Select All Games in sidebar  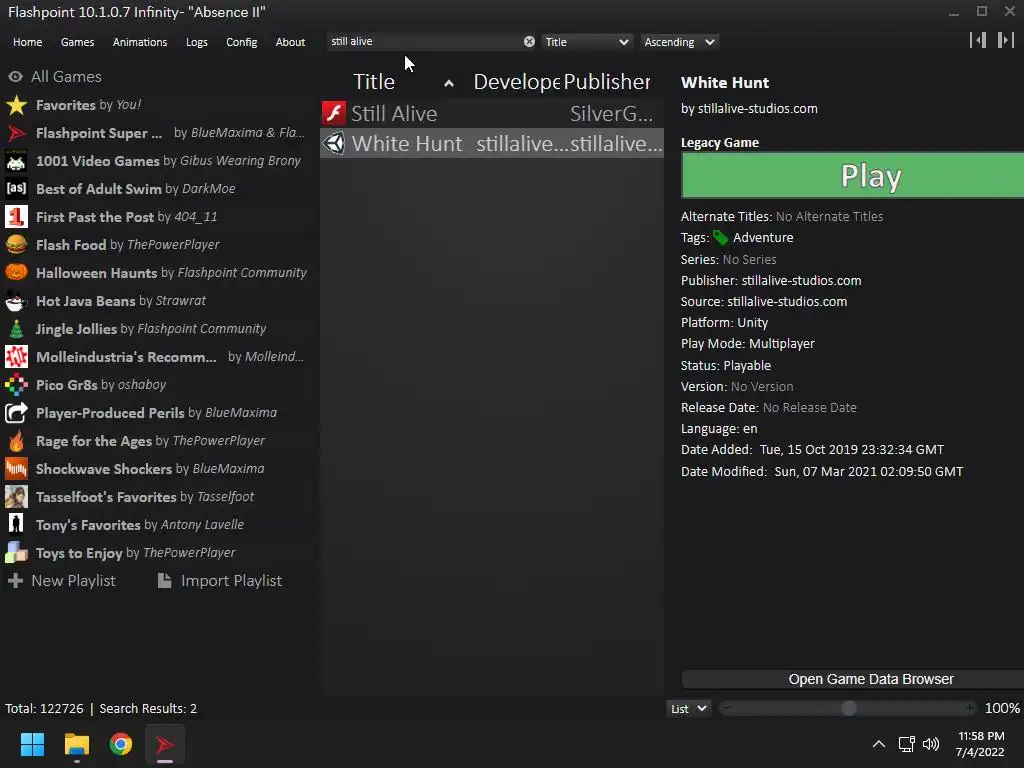point(55,76)
